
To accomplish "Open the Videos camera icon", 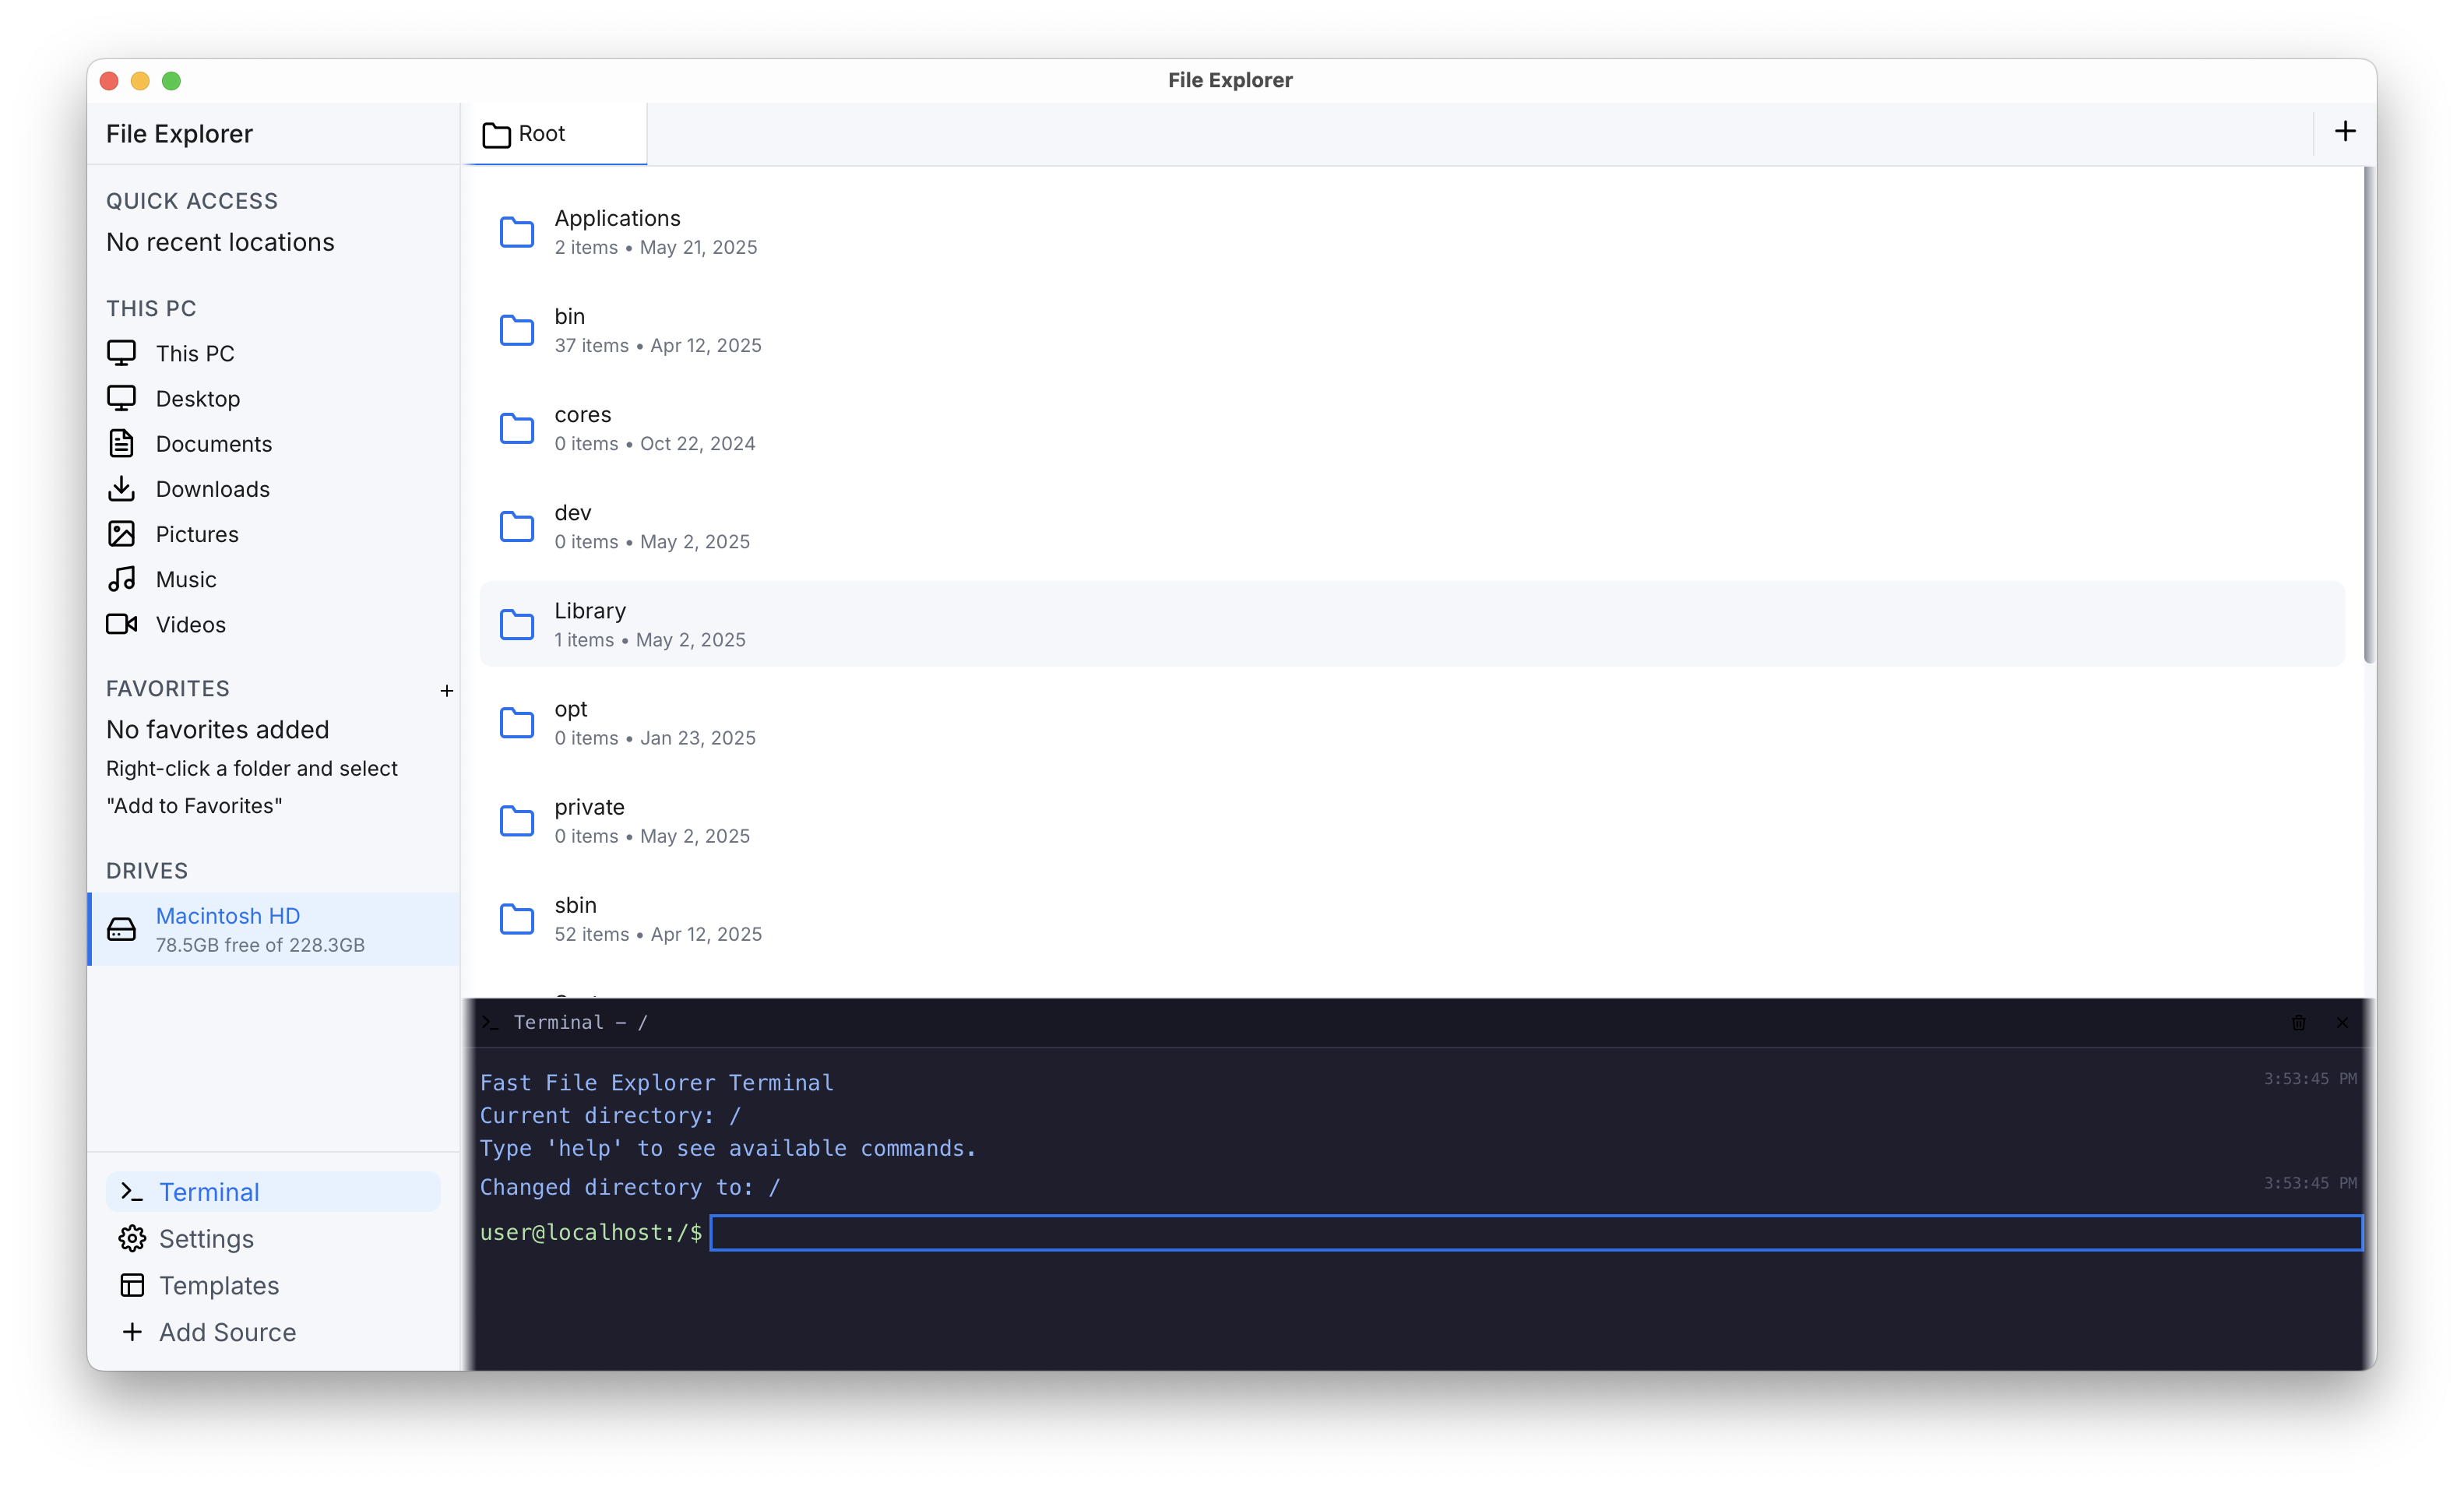I will pos(122,624).
